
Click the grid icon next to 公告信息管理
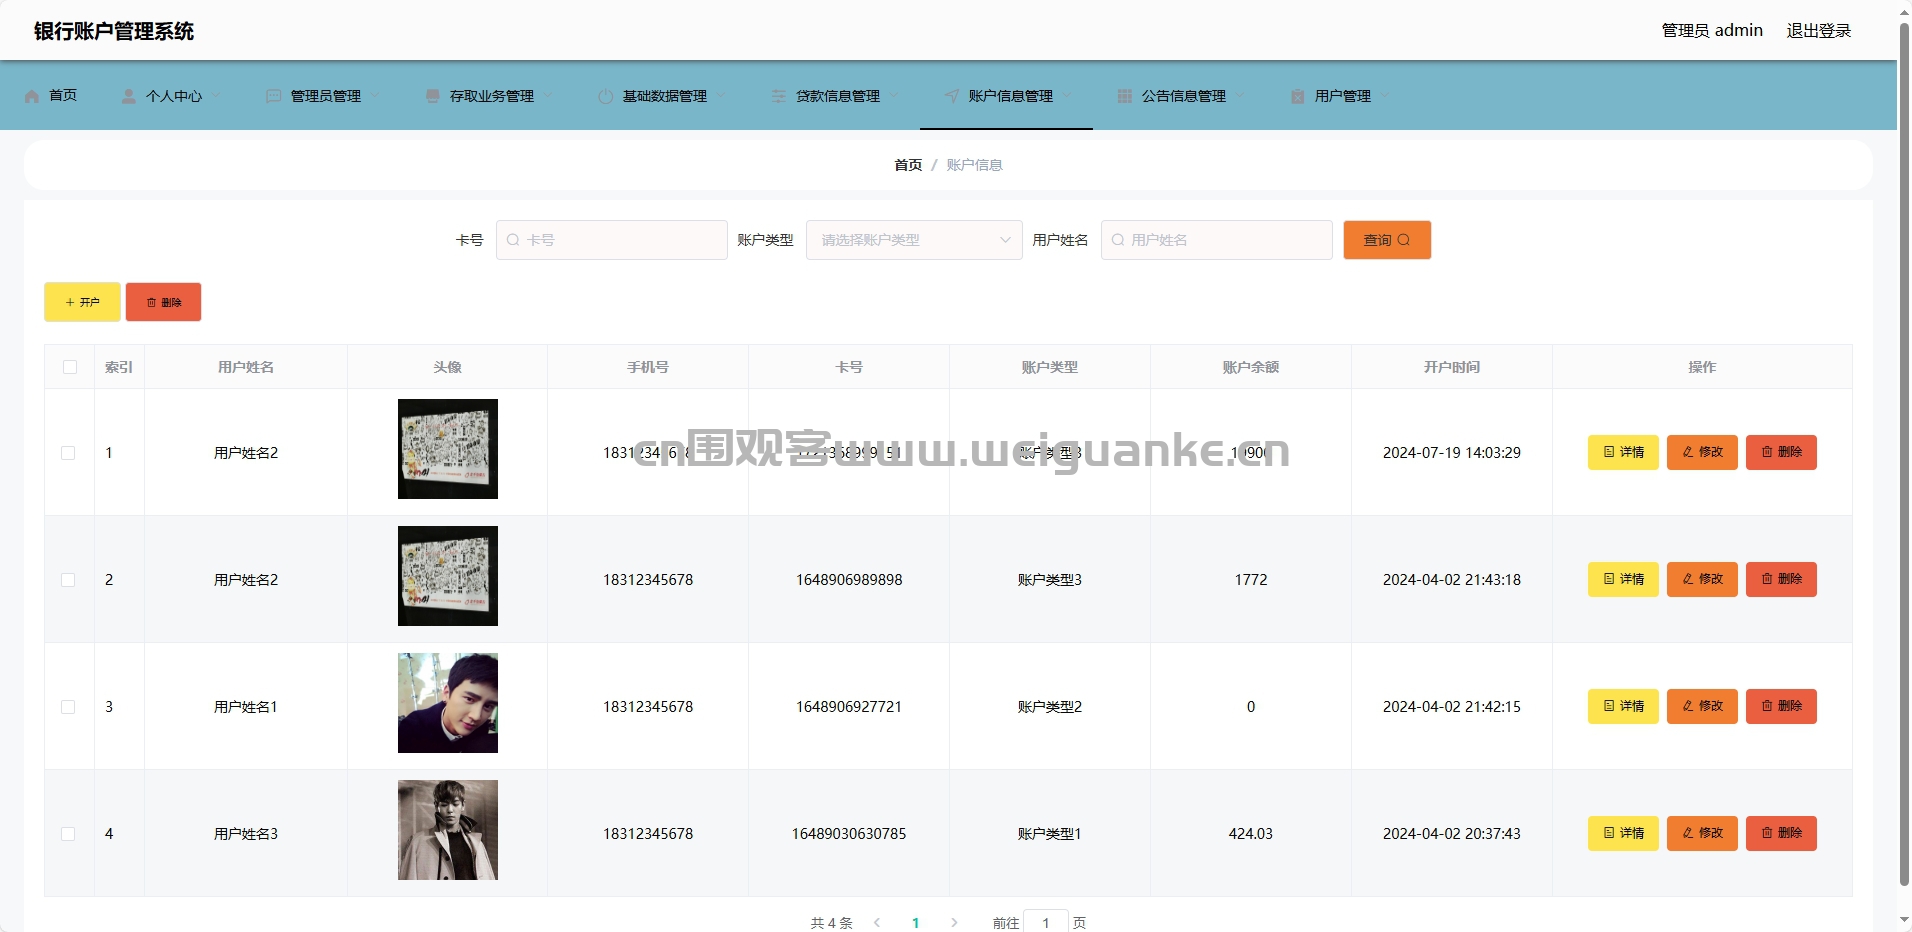click(1125, 96)
